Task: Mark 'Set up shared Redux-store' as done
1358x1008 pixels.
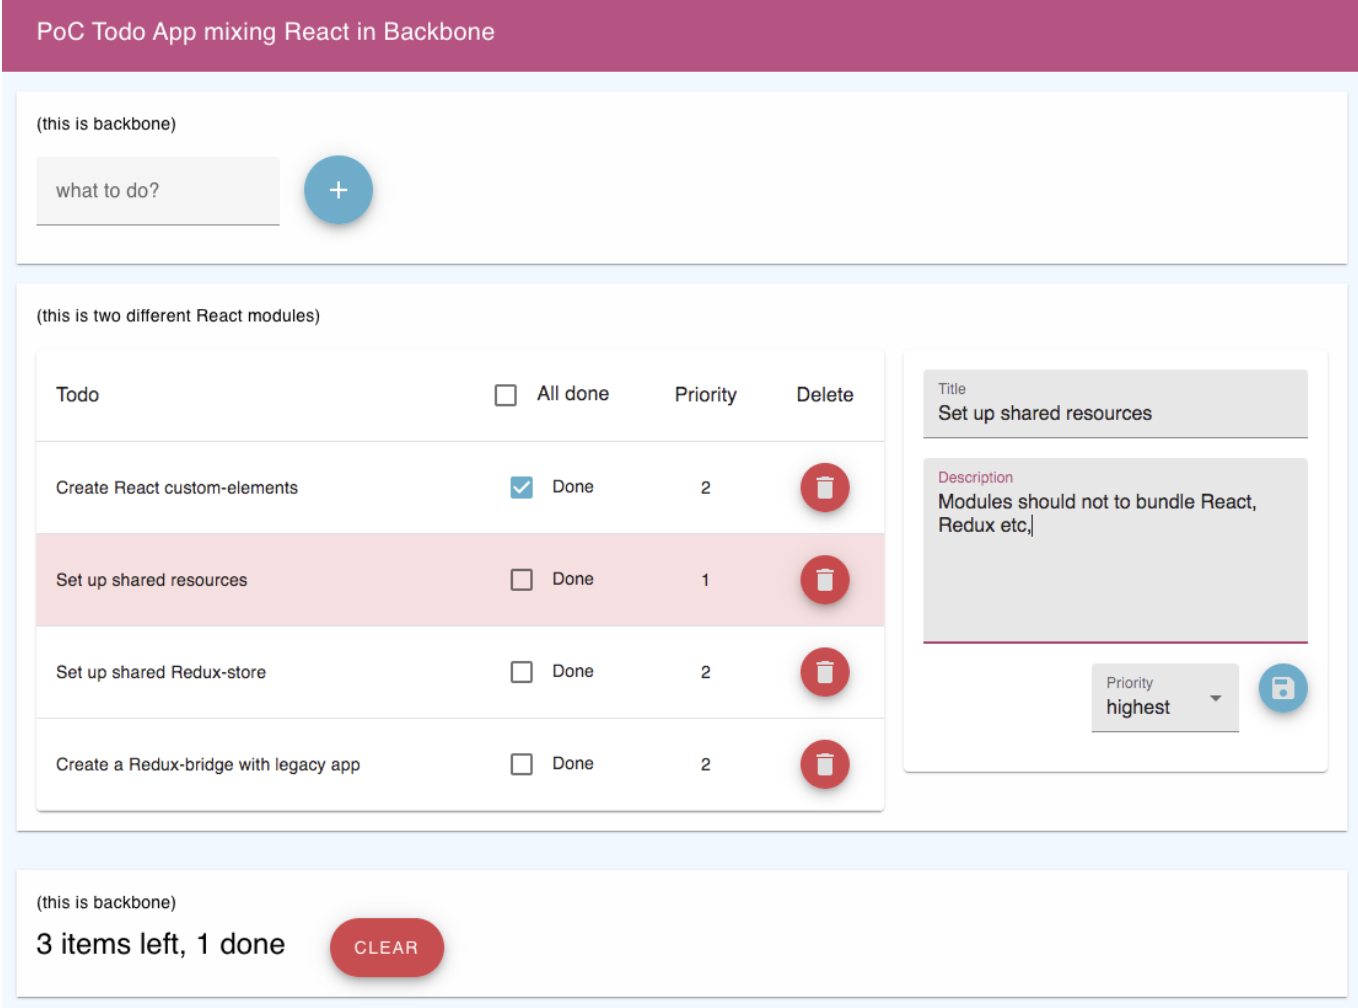Action: 521,671
